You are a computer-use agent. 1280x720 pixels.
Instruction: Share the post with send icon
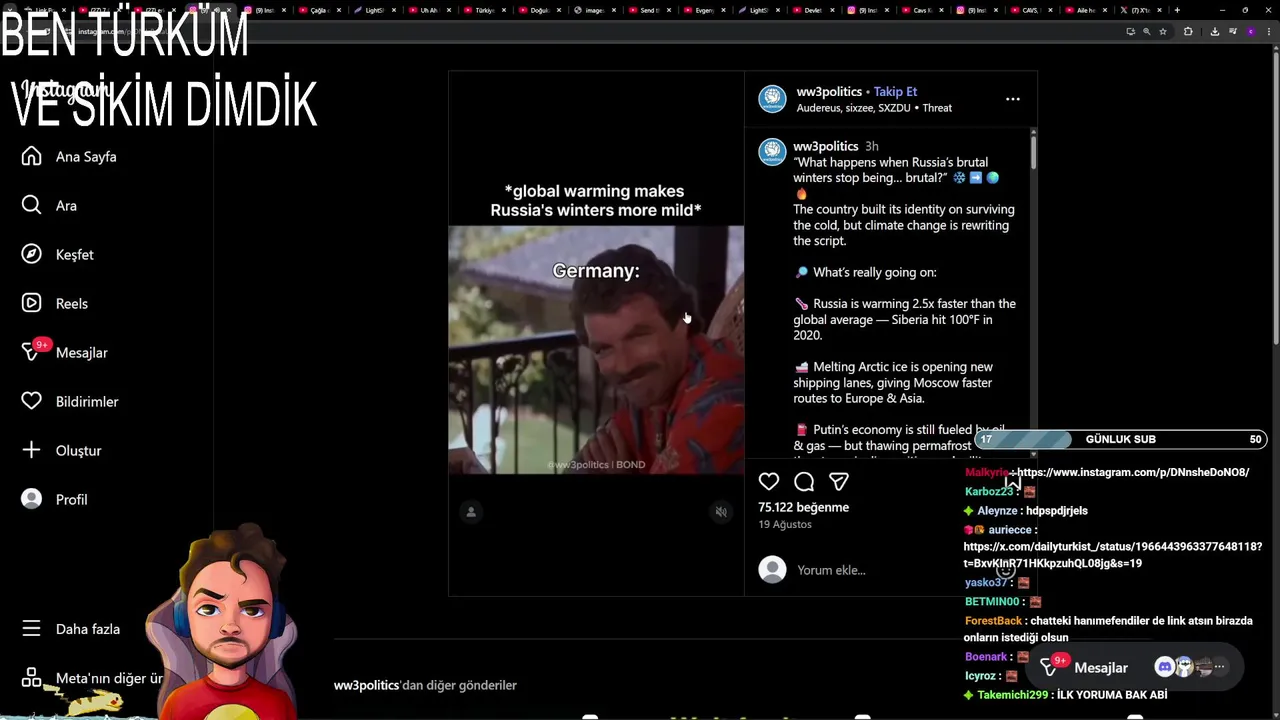click(x=839, y=482)
